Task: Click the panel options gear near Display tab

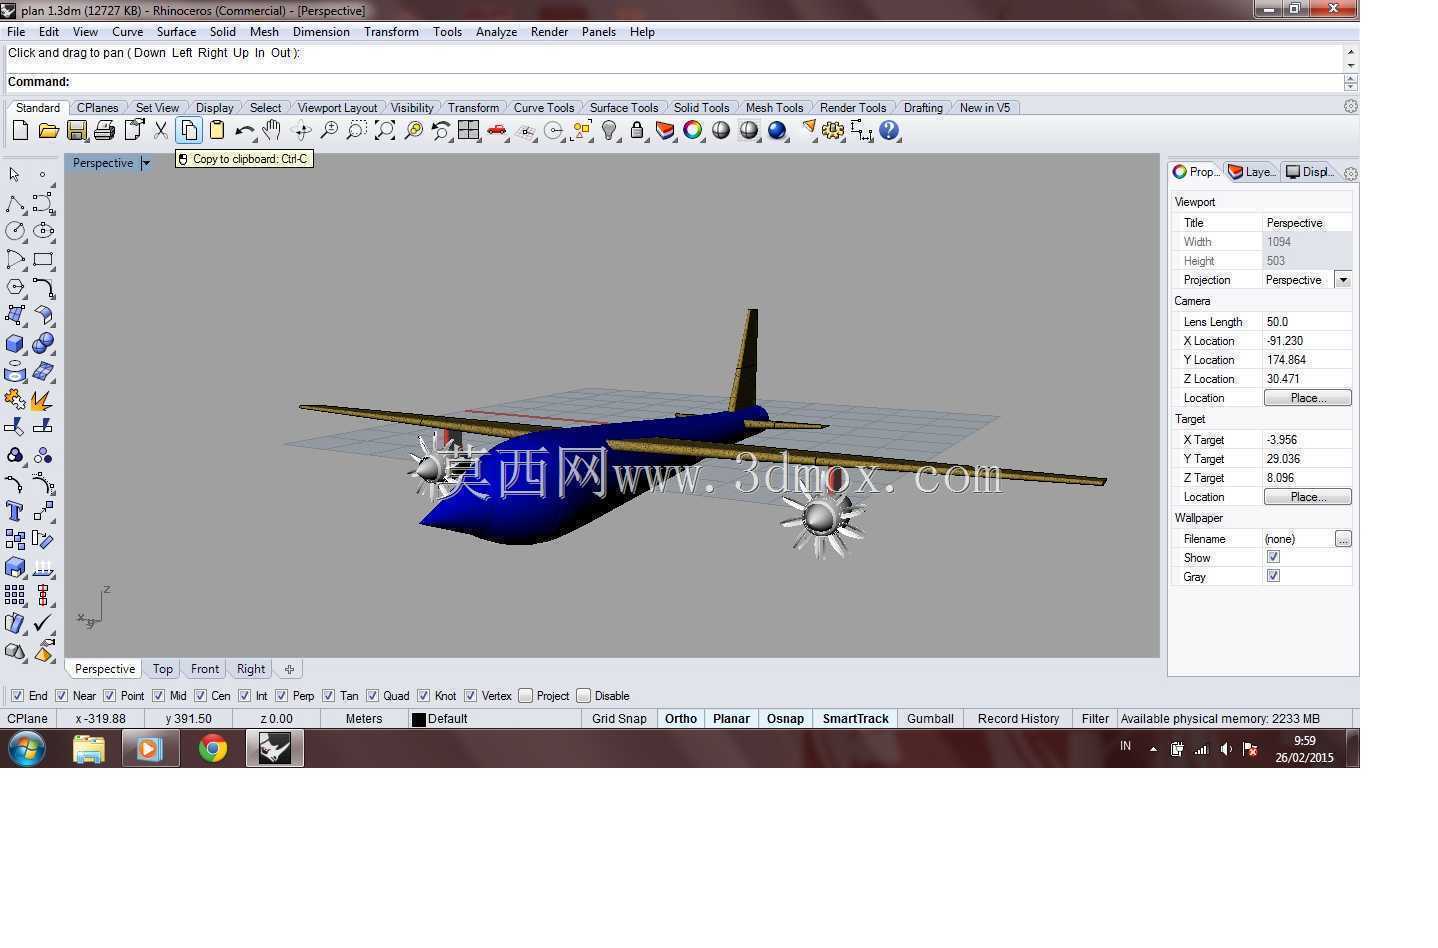Action: pyautogui.click(x=1351, y=173)
